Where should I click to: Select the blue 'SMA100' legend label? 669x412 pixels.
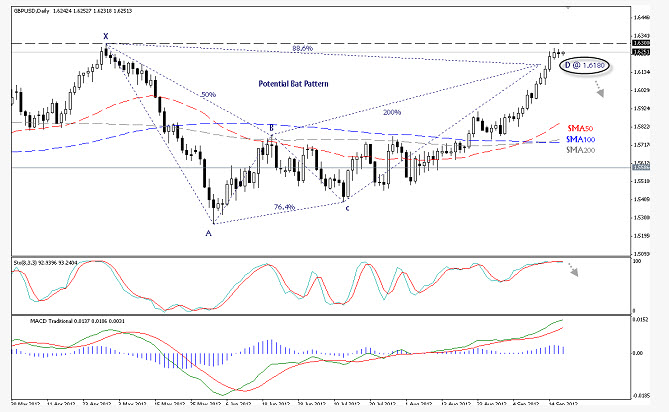580,139
